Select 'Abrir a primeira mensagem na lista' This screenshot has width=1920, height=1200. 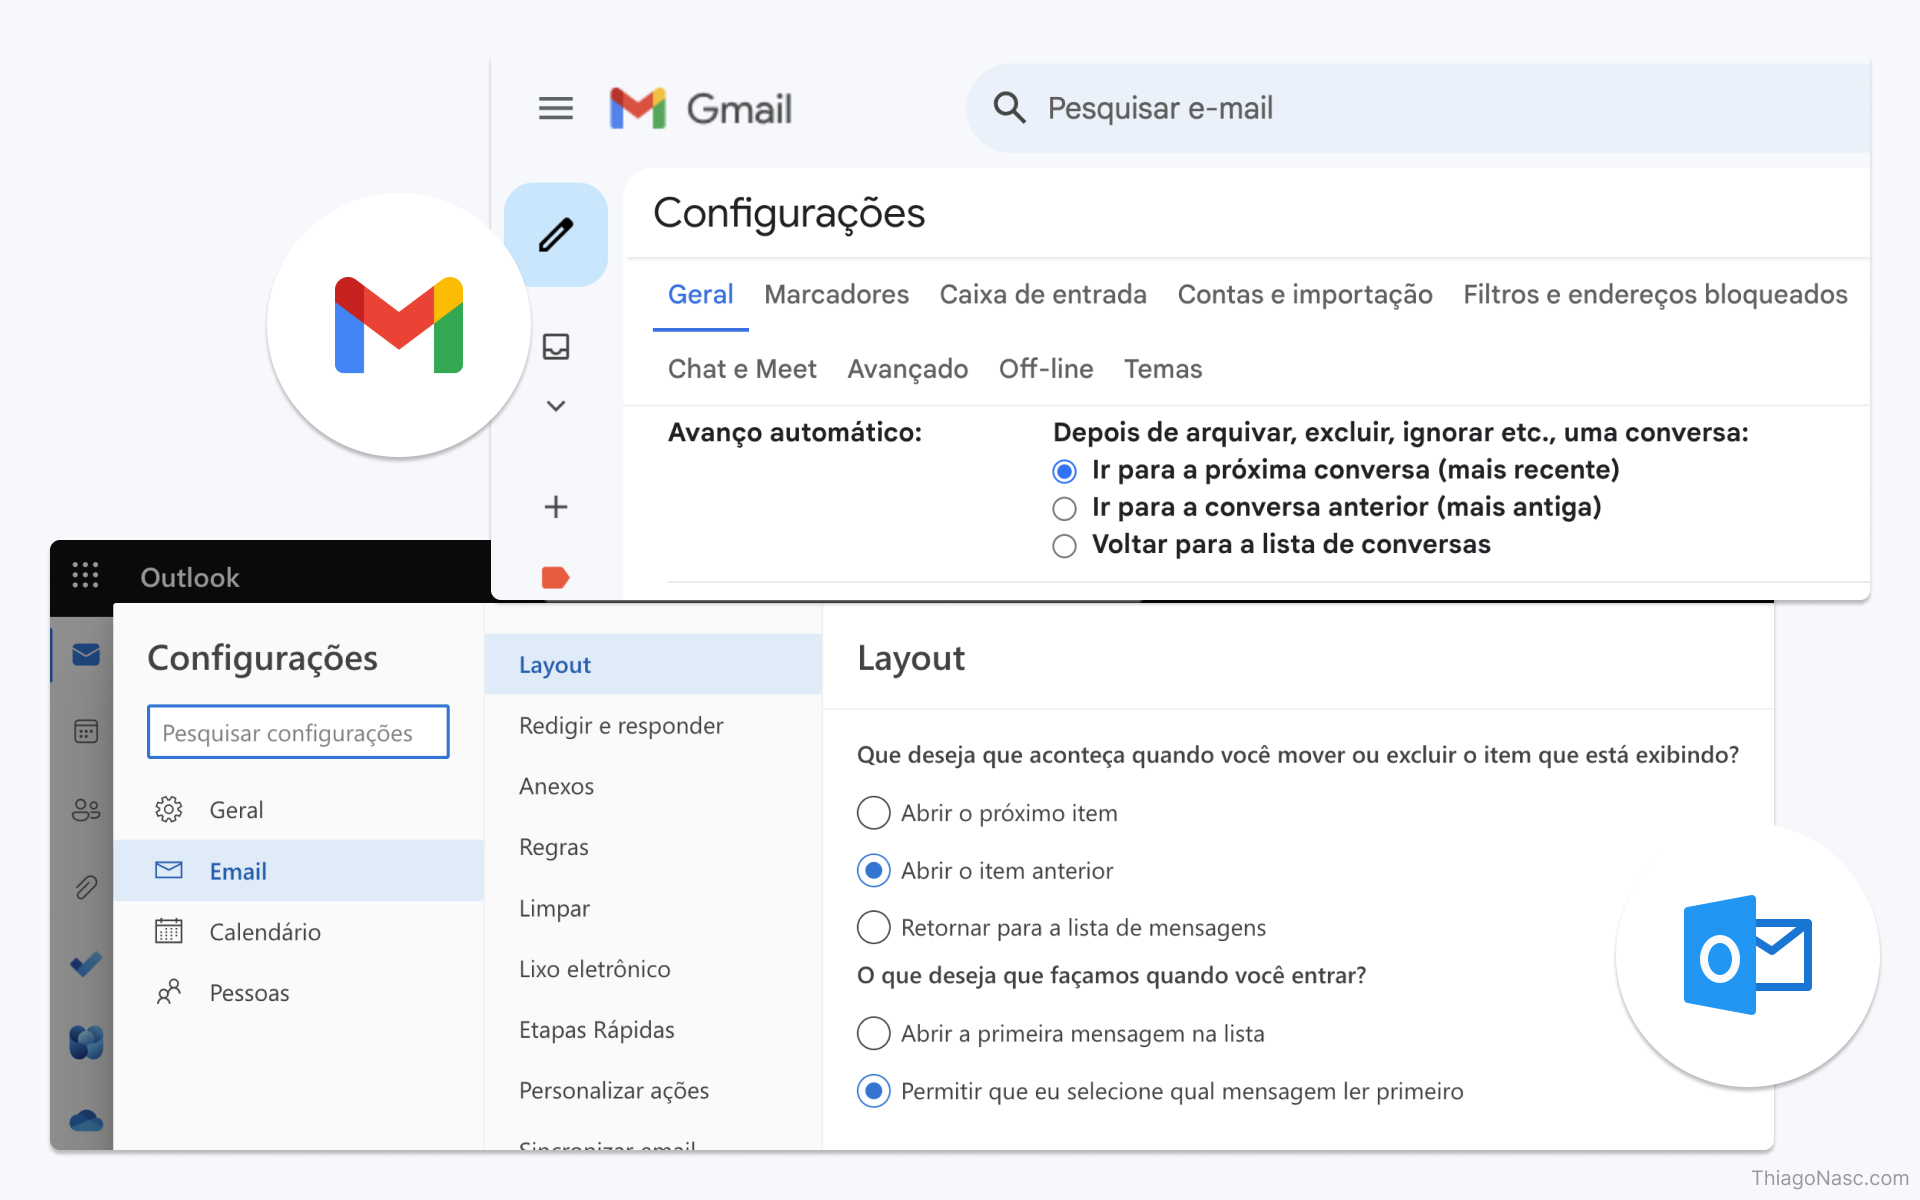pos(873,1033)
